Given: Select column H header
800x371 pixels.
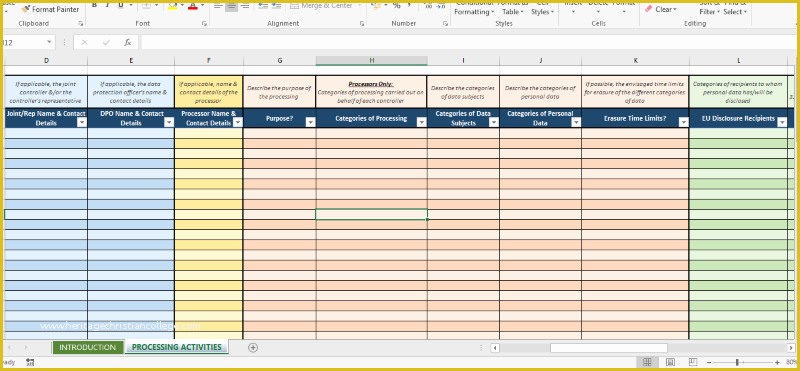Looking at the screenshot, I should (x=371, y=61).
